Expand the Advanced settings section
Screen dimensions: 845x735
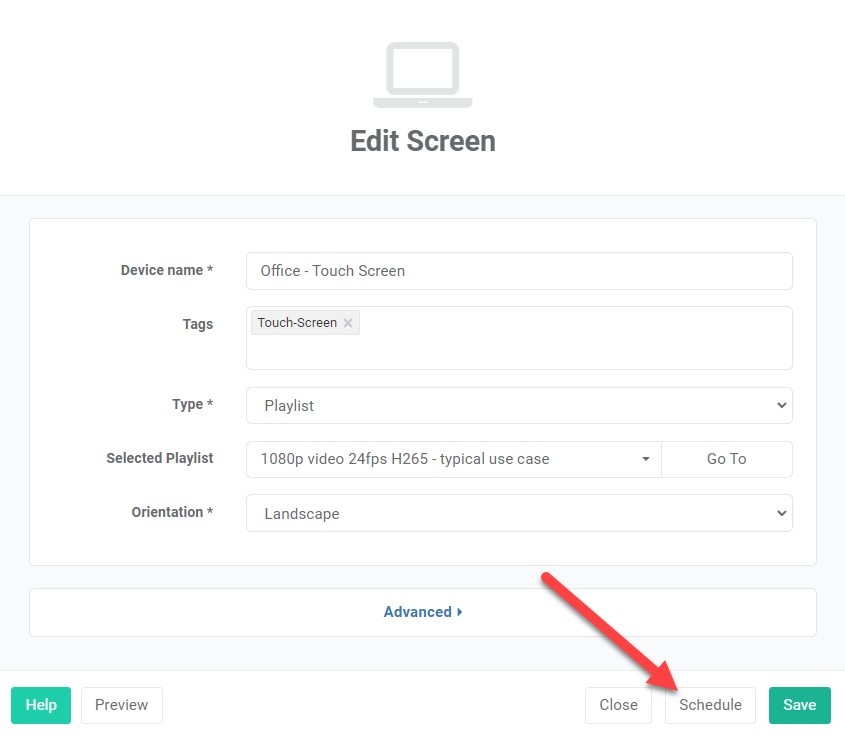tap(422, 612)
